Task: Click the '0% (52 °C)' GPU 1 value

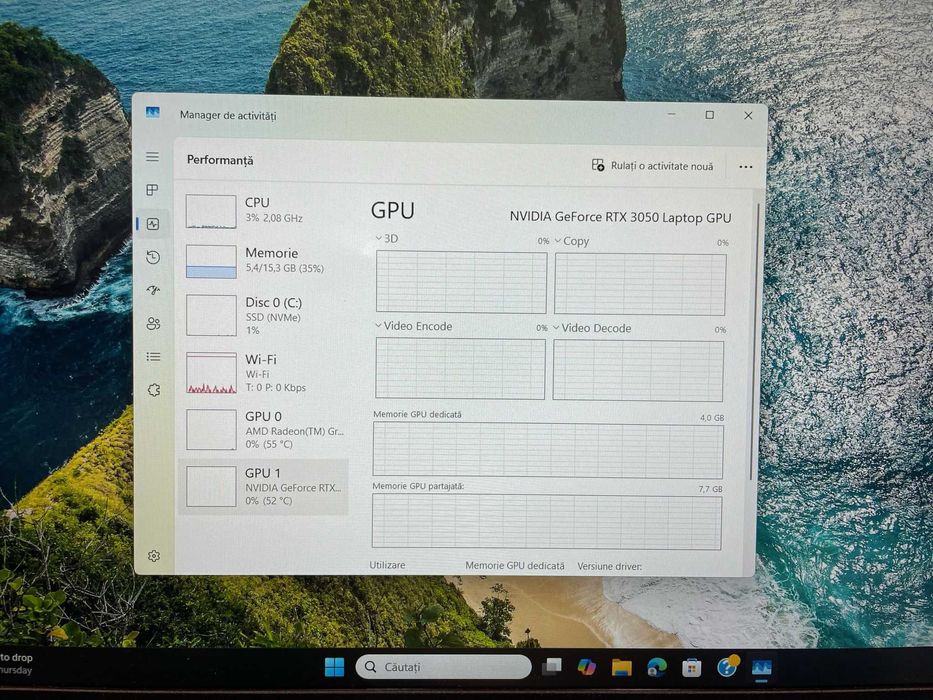Action: tap(269, 501)
